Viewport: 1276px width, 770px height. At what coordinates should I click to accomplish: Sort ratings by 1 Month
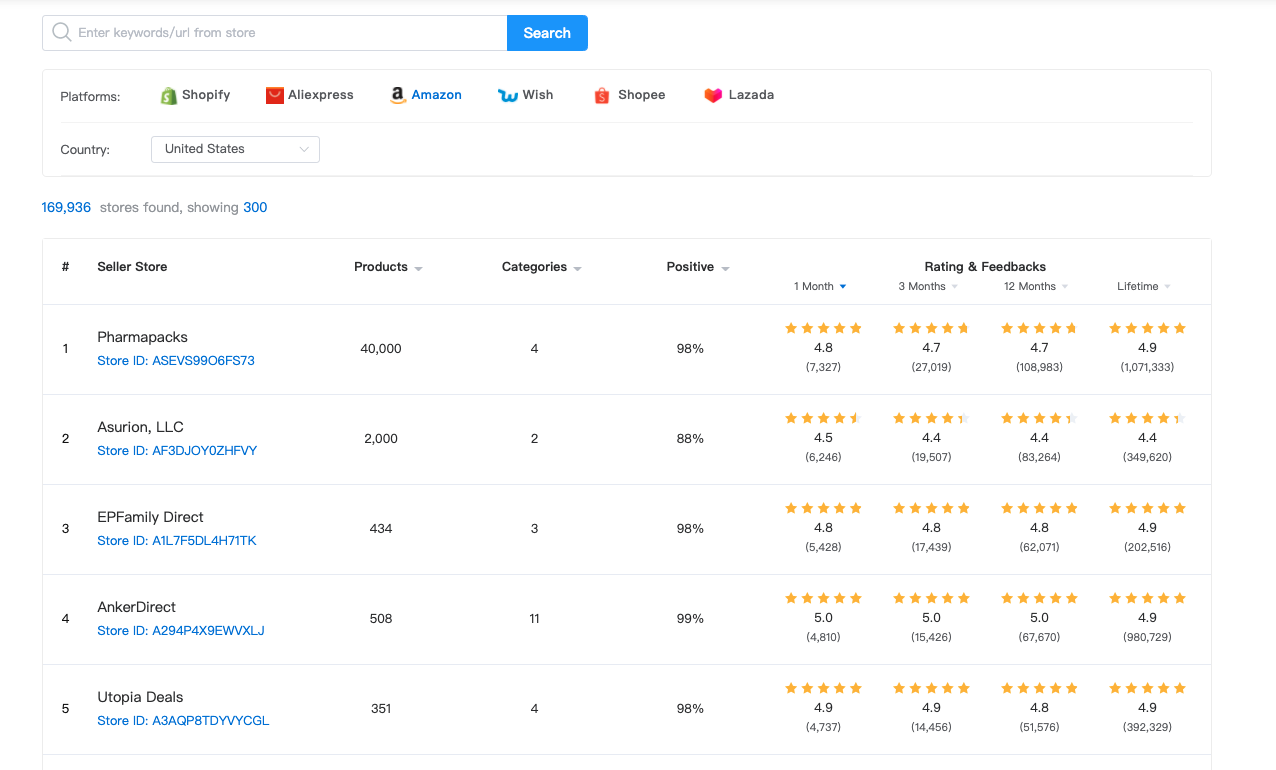821,286
